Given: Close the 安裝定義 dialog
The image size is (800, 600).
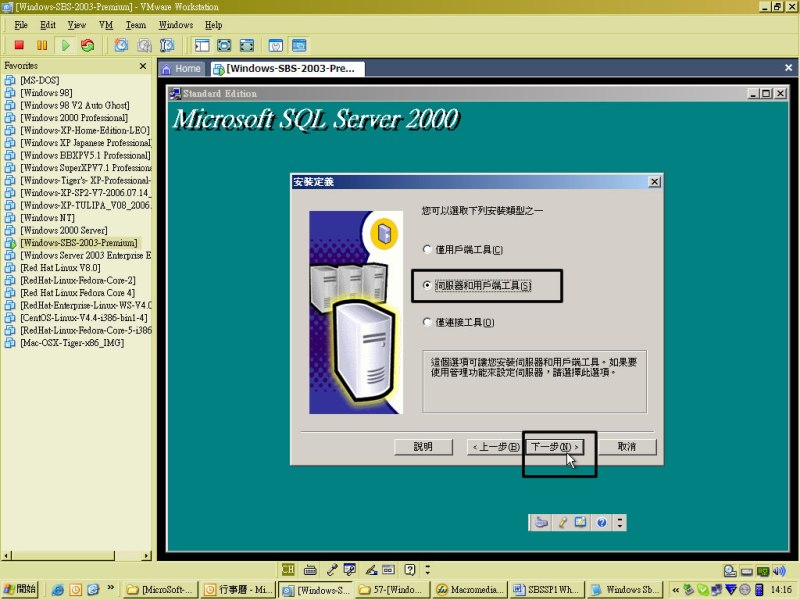Looking at the screenshot, I should (655, 182).
